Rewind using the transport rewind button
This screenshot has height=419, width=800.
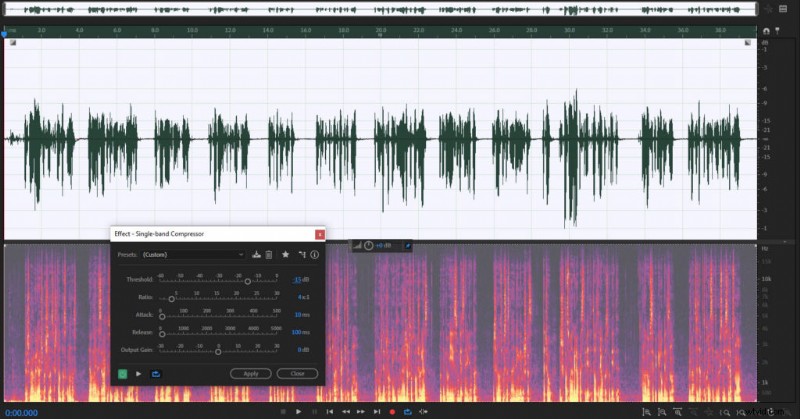pyautogui.click(x=346, y=411)
